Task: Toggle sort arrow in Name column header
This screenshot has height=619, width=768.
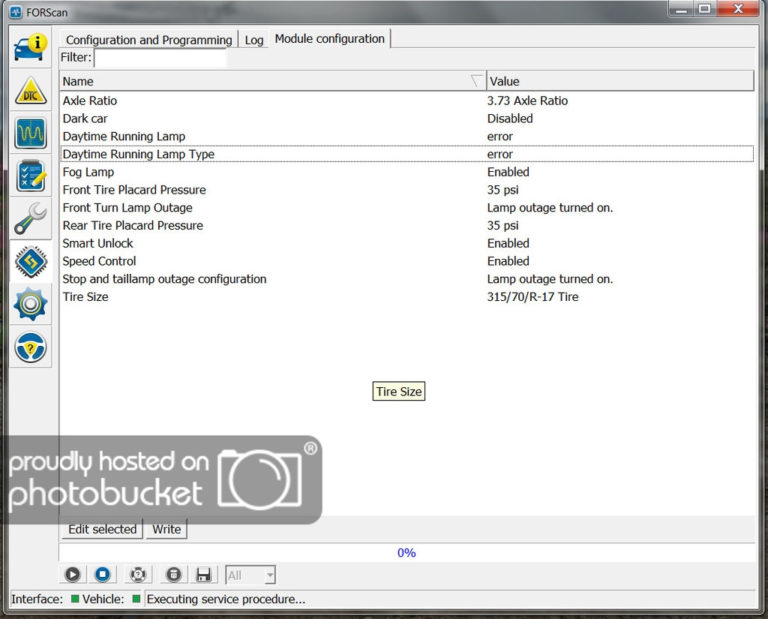Action: [476, 81]
